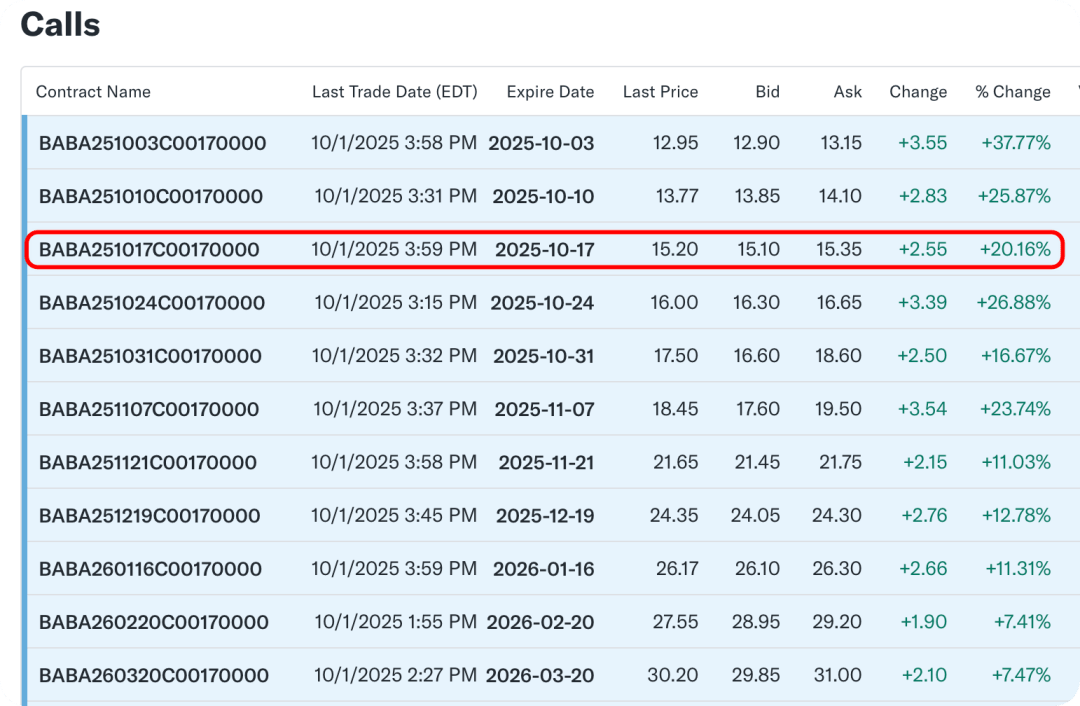Screen dimensions: 1080x706
Task: Click ask value 13.15
Action: (841, 143)
